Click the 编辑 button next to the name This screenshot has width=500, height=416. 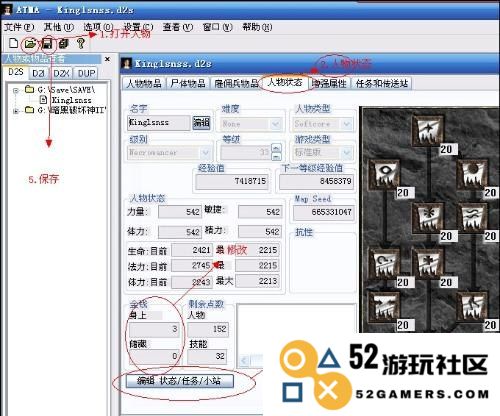(201, 123)
